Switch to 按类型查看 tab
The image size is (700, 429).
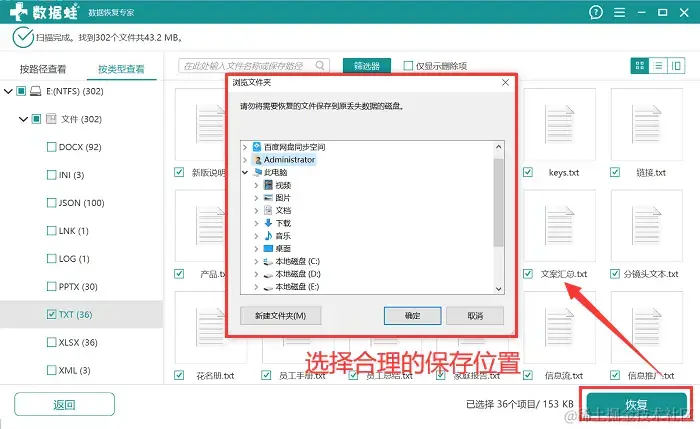click(x=121, y=69)
